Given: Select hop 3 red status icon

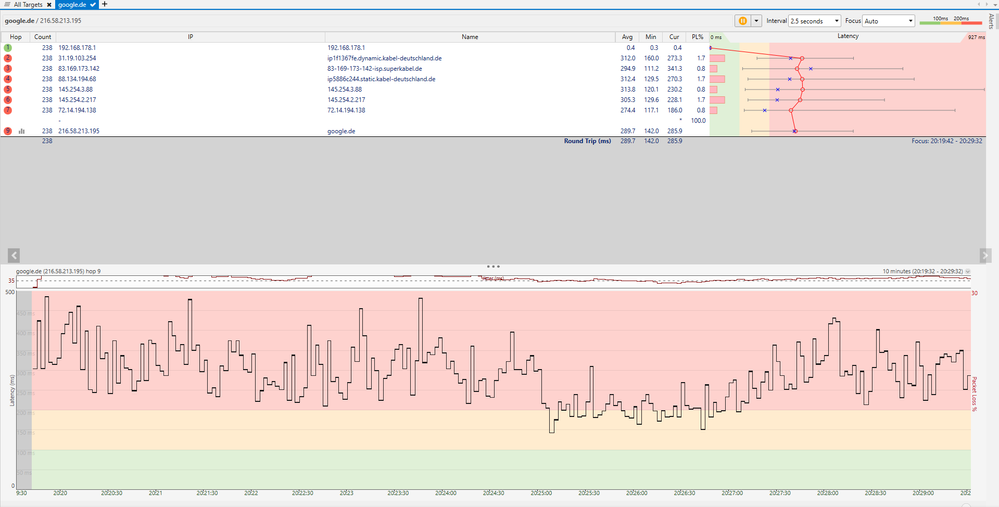Looking at the screenshot, I should click(8, 69).
